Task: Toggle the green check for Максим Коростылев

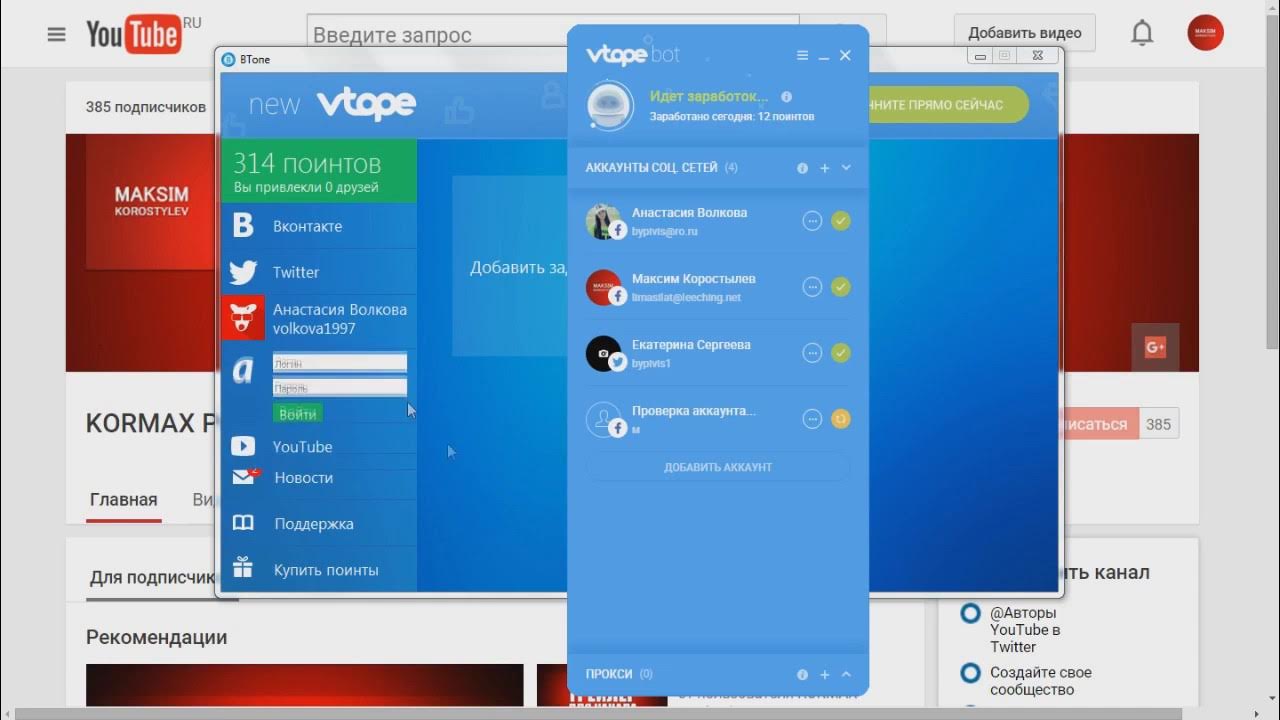Action: point(841,287)
